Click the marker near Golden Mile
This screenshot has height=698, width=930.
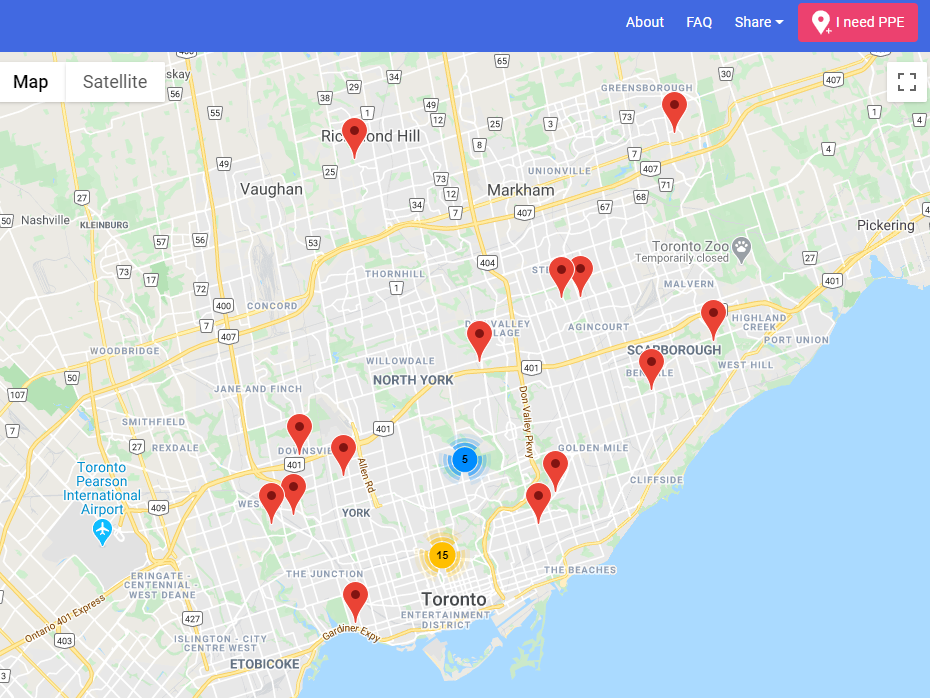pyautogui.click(x=556, y=465)
